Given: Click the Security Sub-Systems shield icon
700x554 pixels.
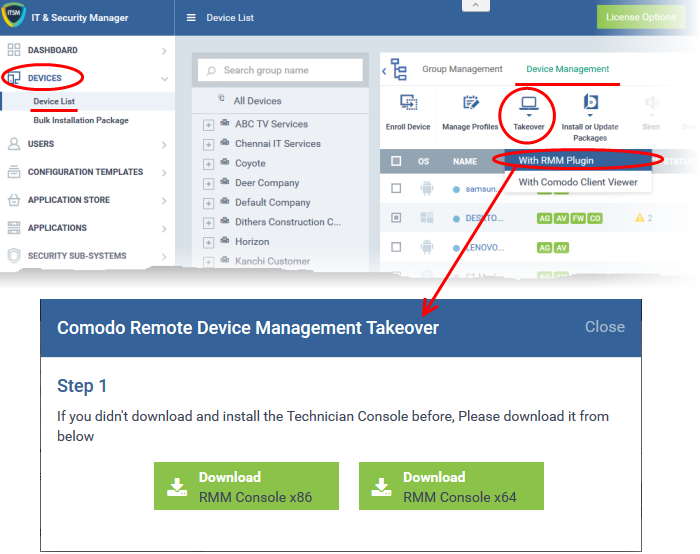Looking at the screenshot, I should pos(14,256).
